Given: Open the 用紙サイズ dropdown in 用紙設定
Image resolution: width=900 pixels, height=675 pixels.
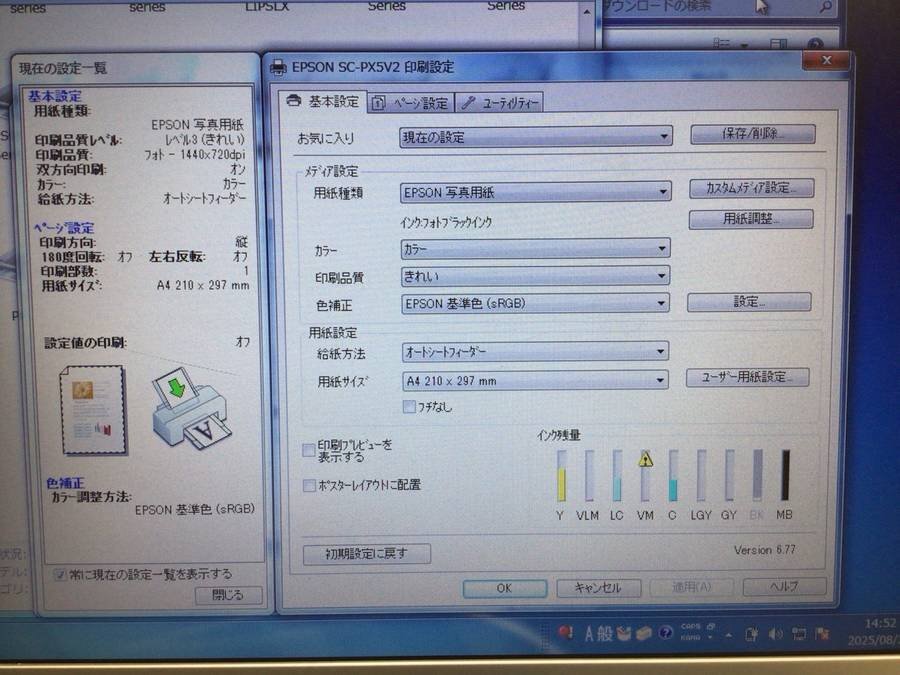Looking at the screenshot, I should [x=536, y=381].
